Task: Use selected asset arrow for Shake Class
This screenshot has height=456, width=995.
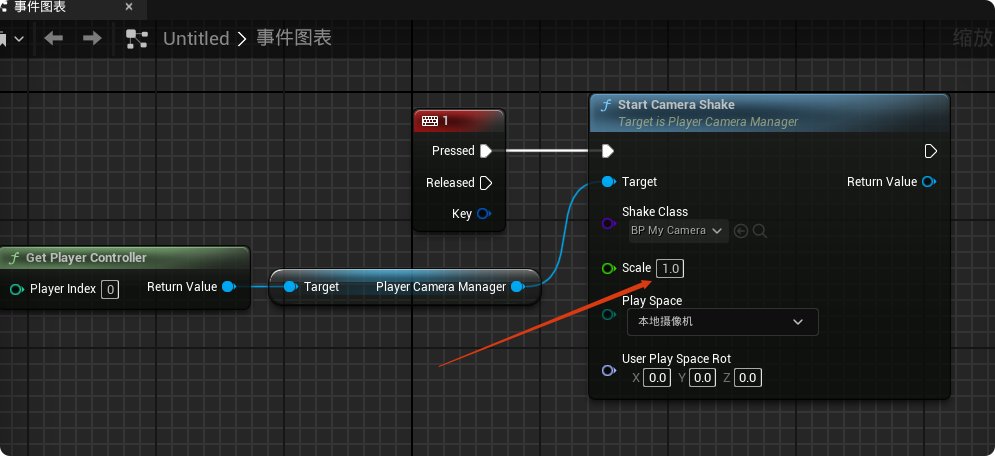Action: (x=741, y=231)
